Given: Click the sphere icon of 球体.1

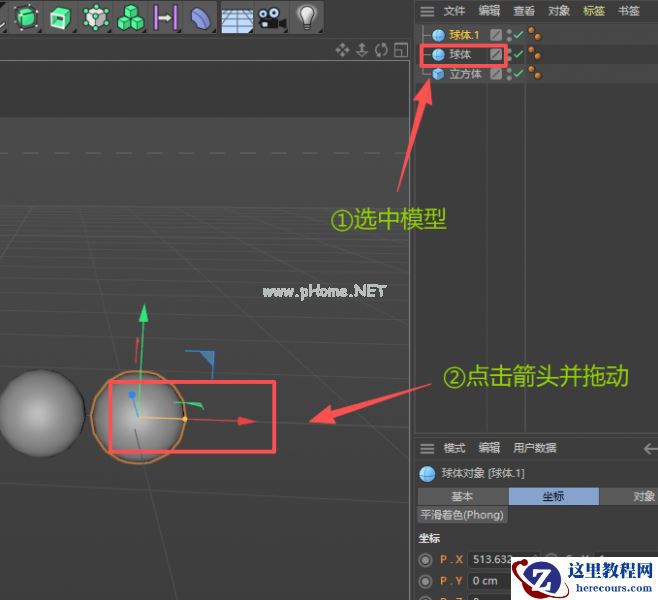Looking at the screenshot, I should click(x=438, y=35).
